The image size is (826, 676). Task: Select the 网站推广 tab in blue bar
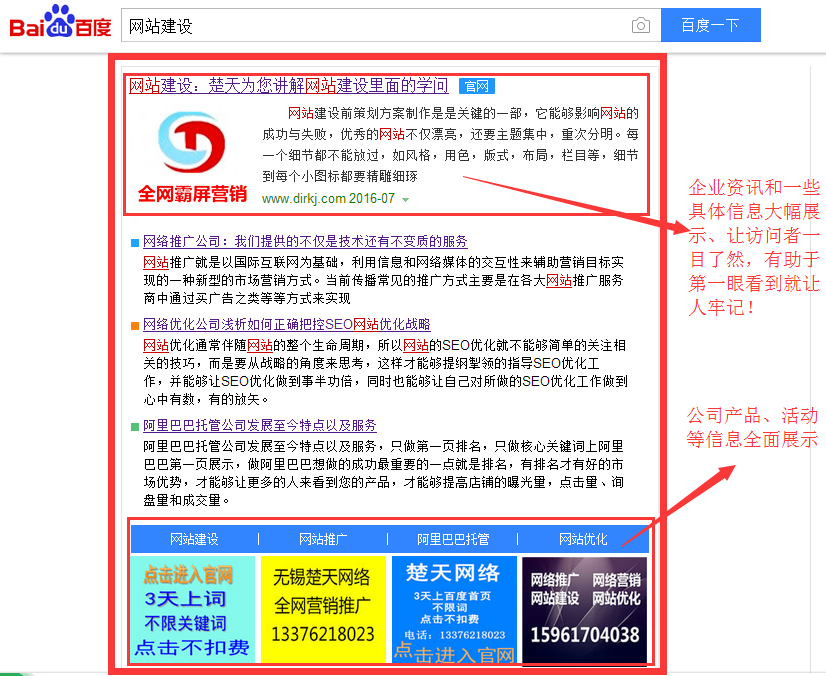pos(323,539)
